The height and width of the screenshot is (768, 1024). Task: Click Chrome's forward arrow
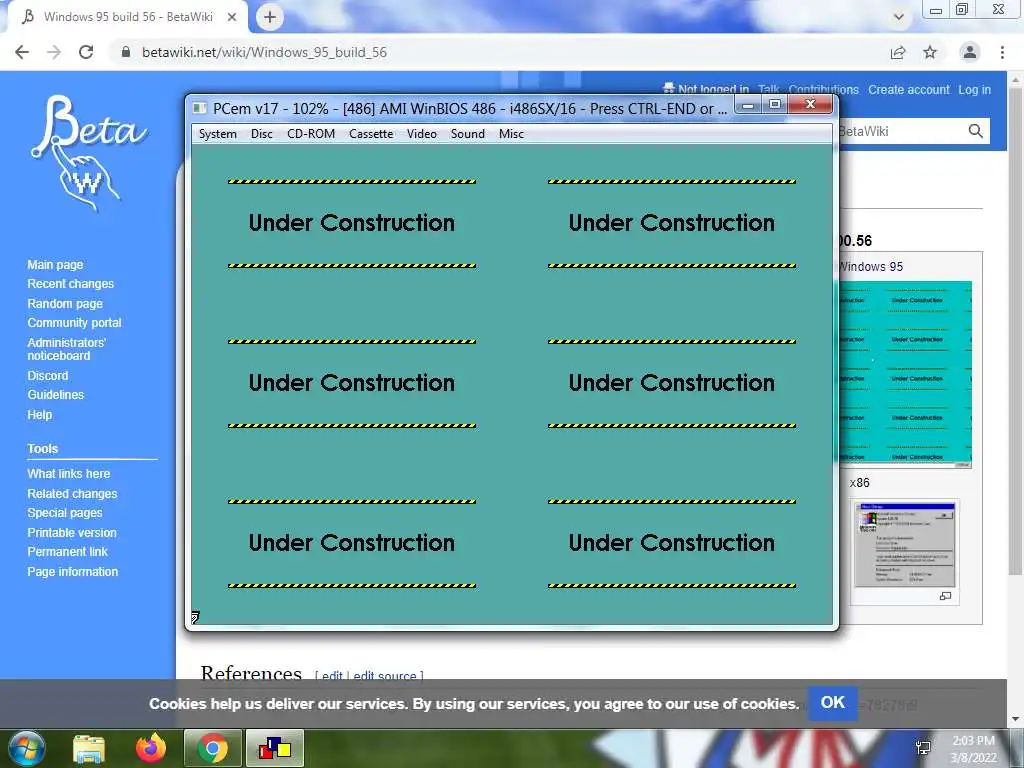tap(54, 52)
